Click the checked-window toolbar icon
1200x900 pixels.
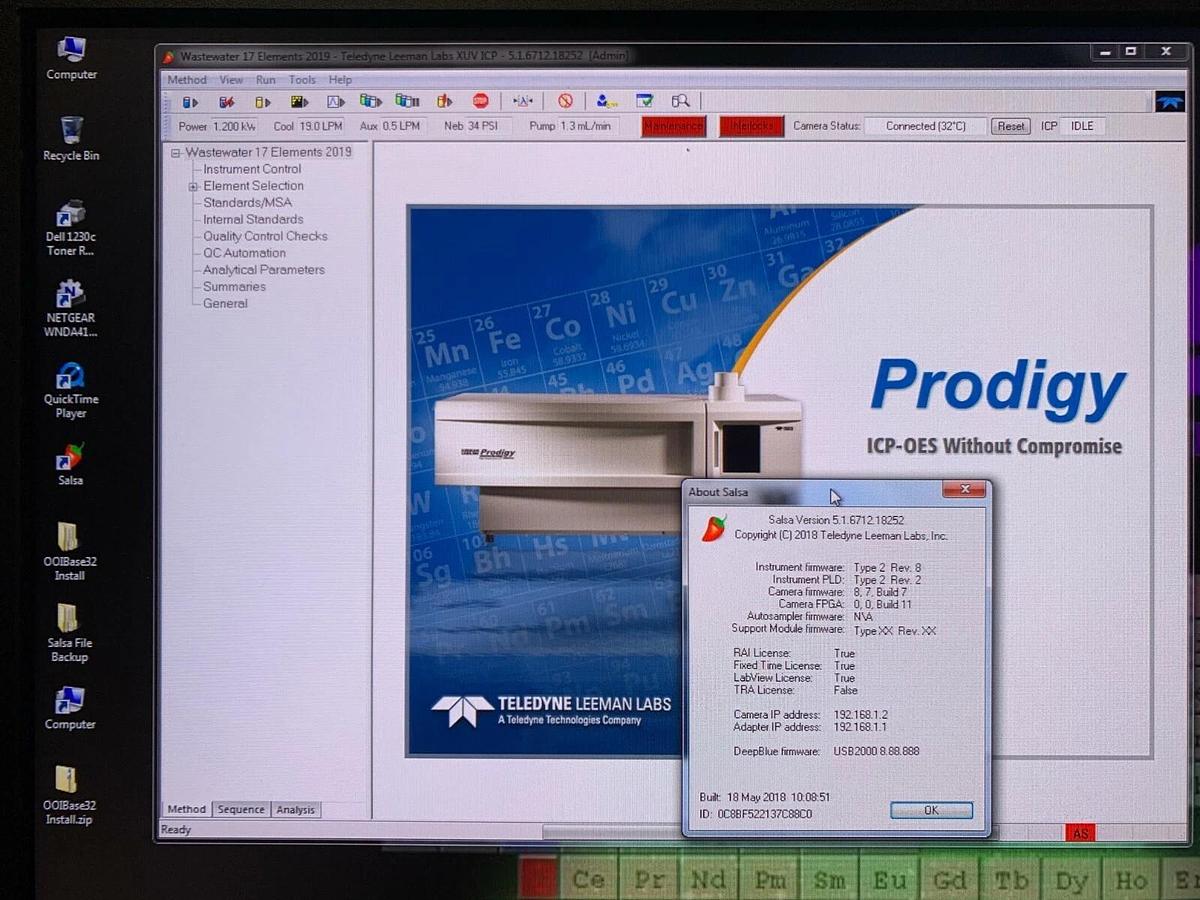tap(645, 101)
